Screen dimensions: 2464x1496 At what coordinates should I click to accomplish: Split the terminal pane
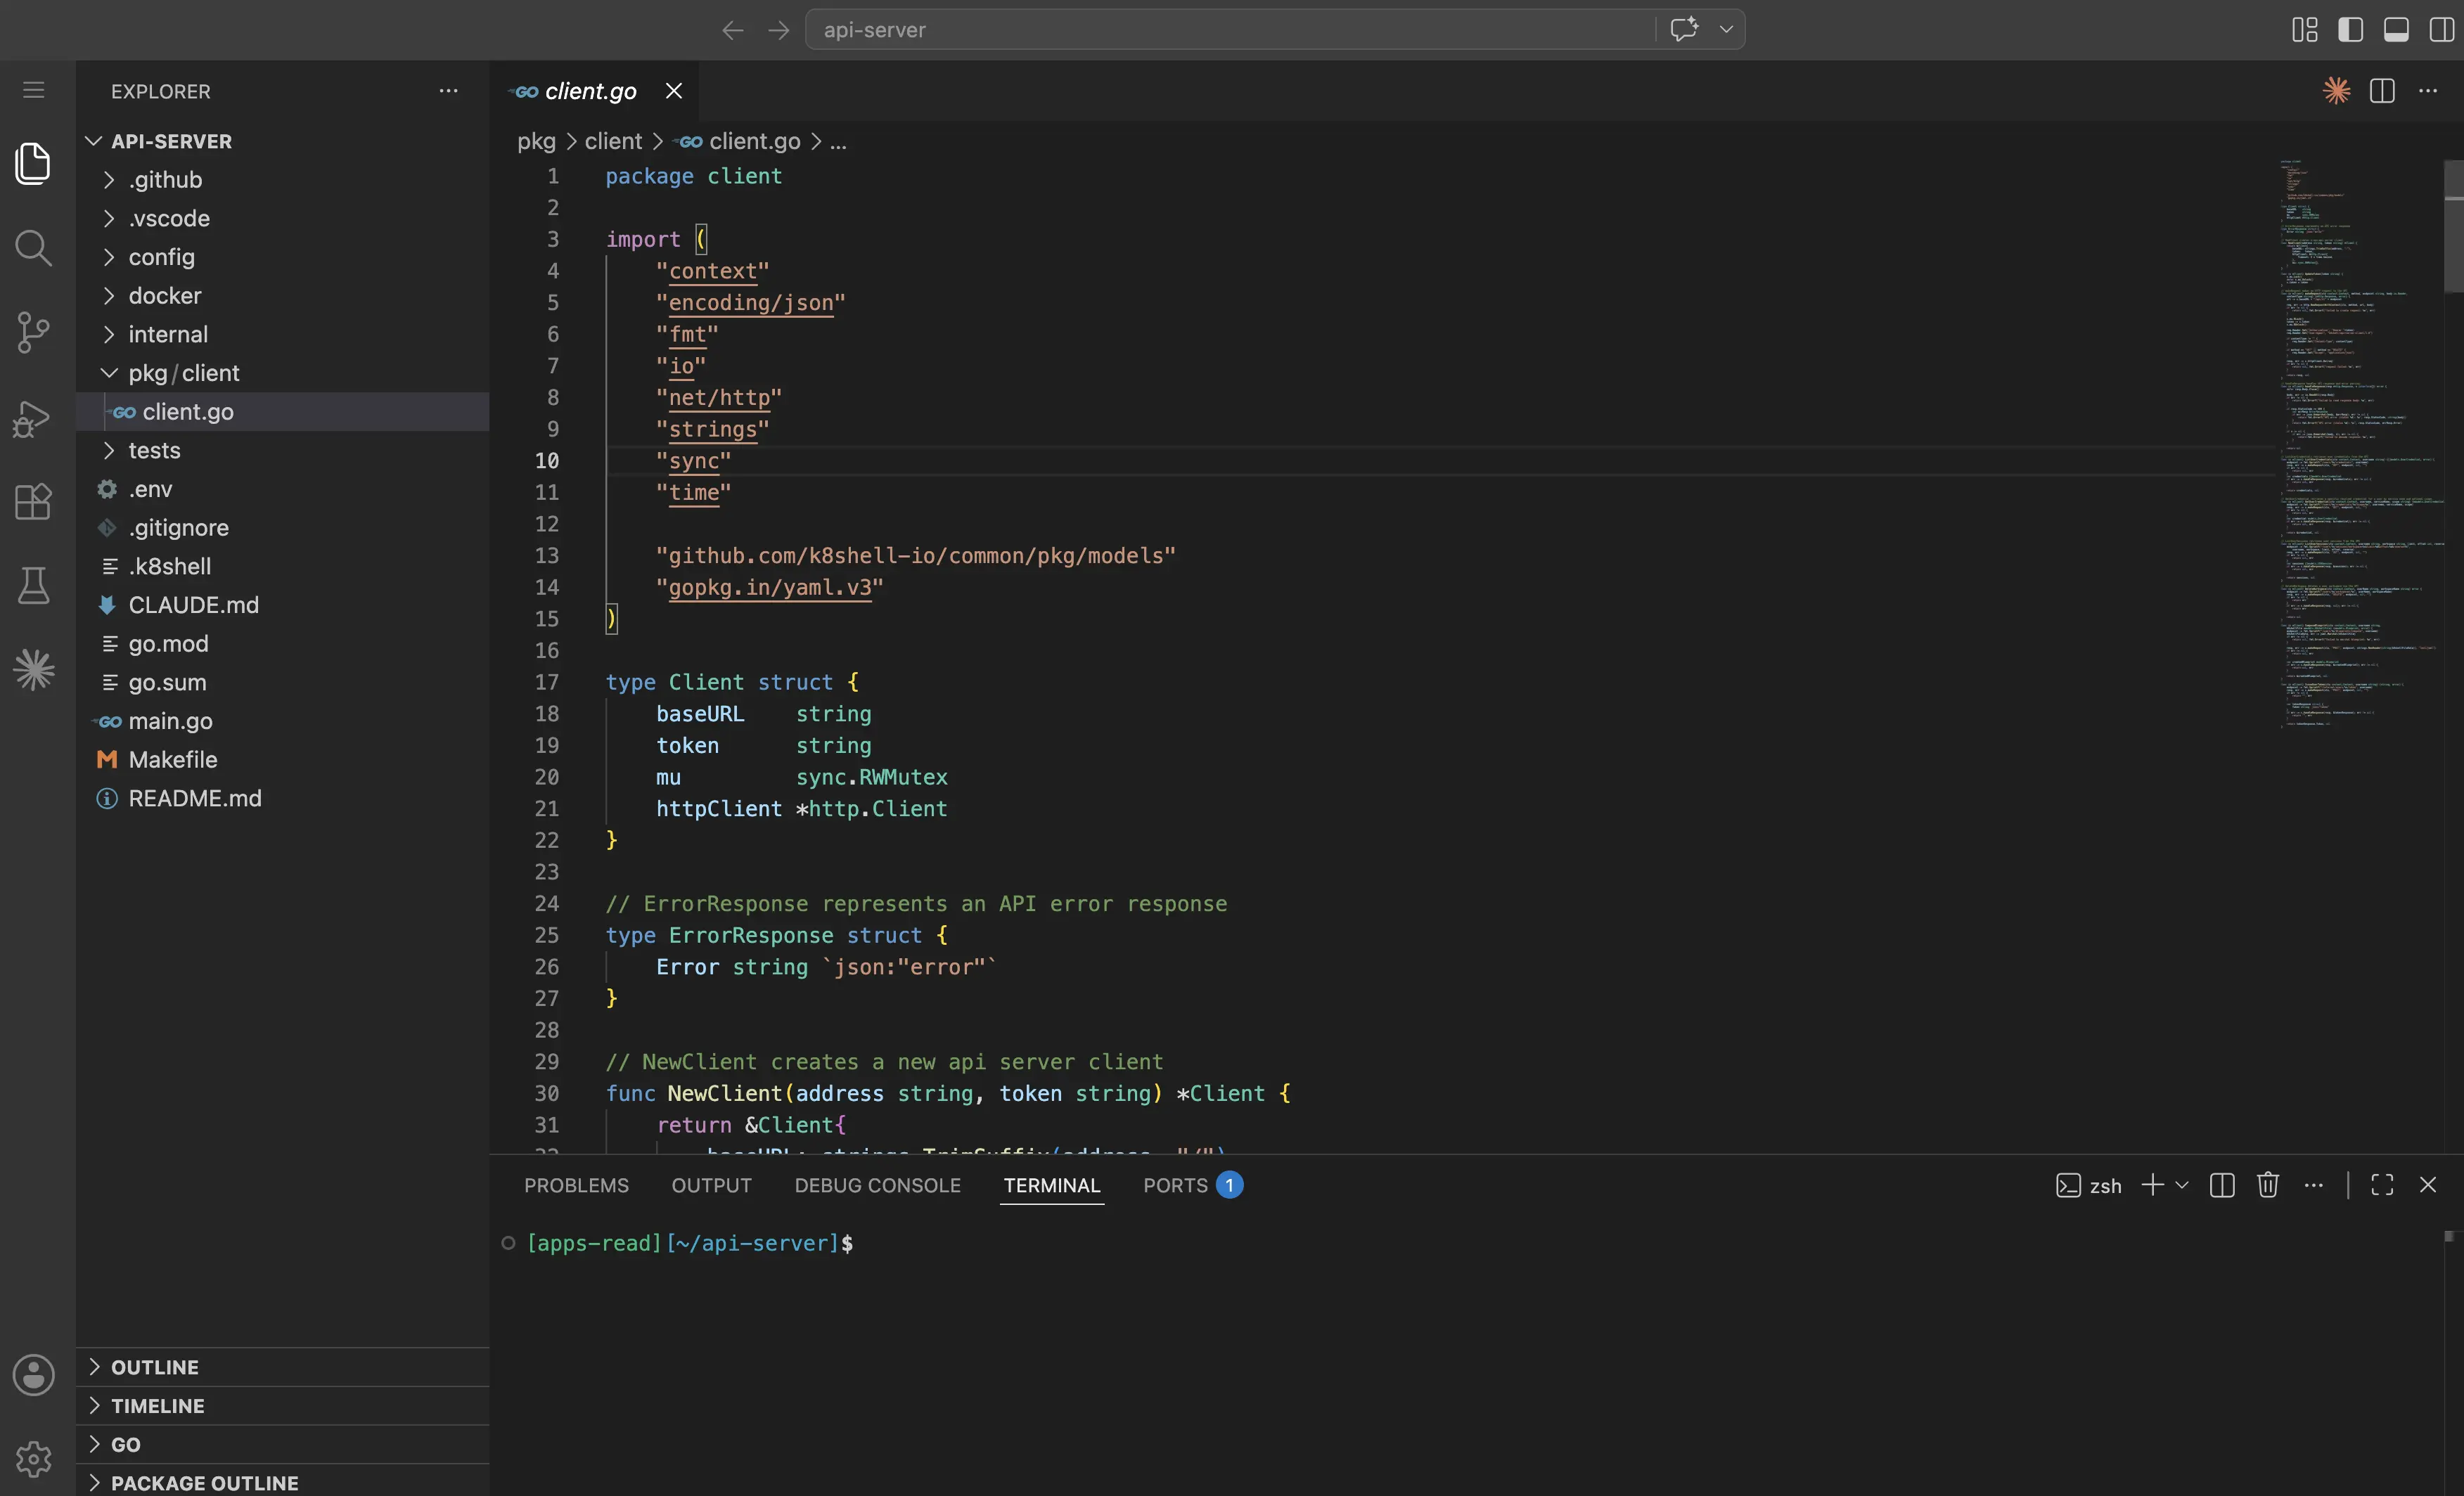2222,1185
